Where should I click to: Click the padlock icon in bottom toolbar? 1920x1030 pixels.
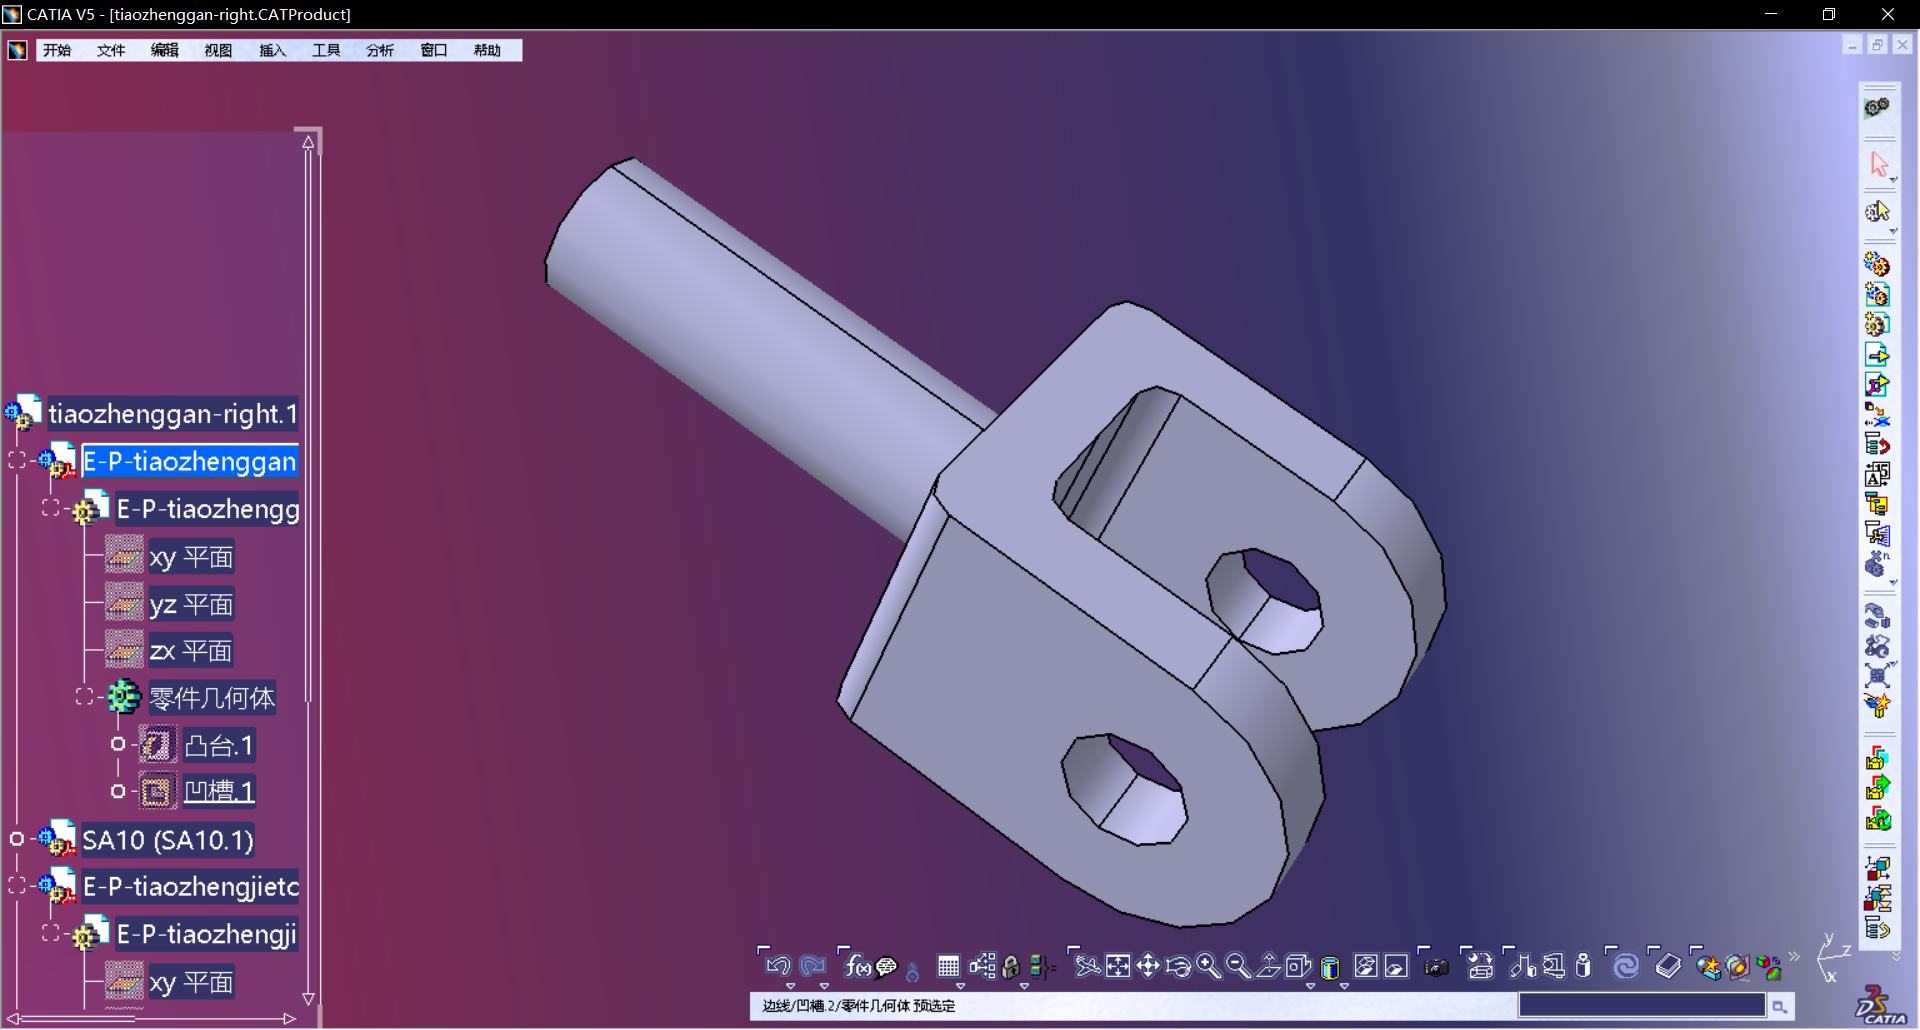tap(1011, 967)
